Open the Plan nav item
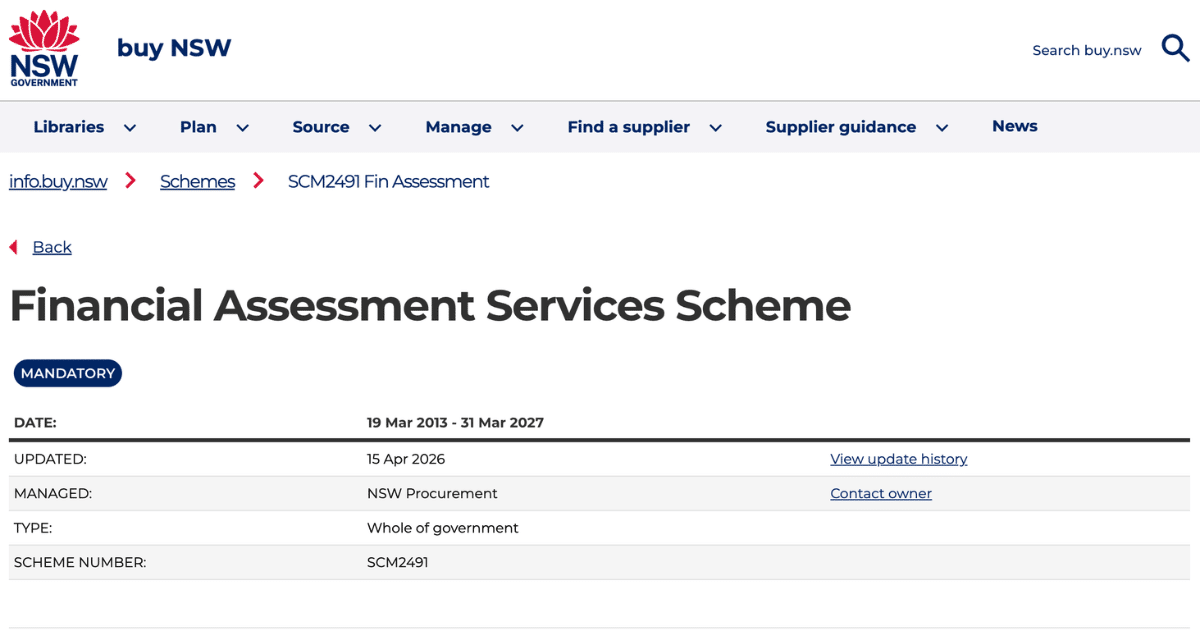This screenshot has width=1200, height=630. point(198,127)
